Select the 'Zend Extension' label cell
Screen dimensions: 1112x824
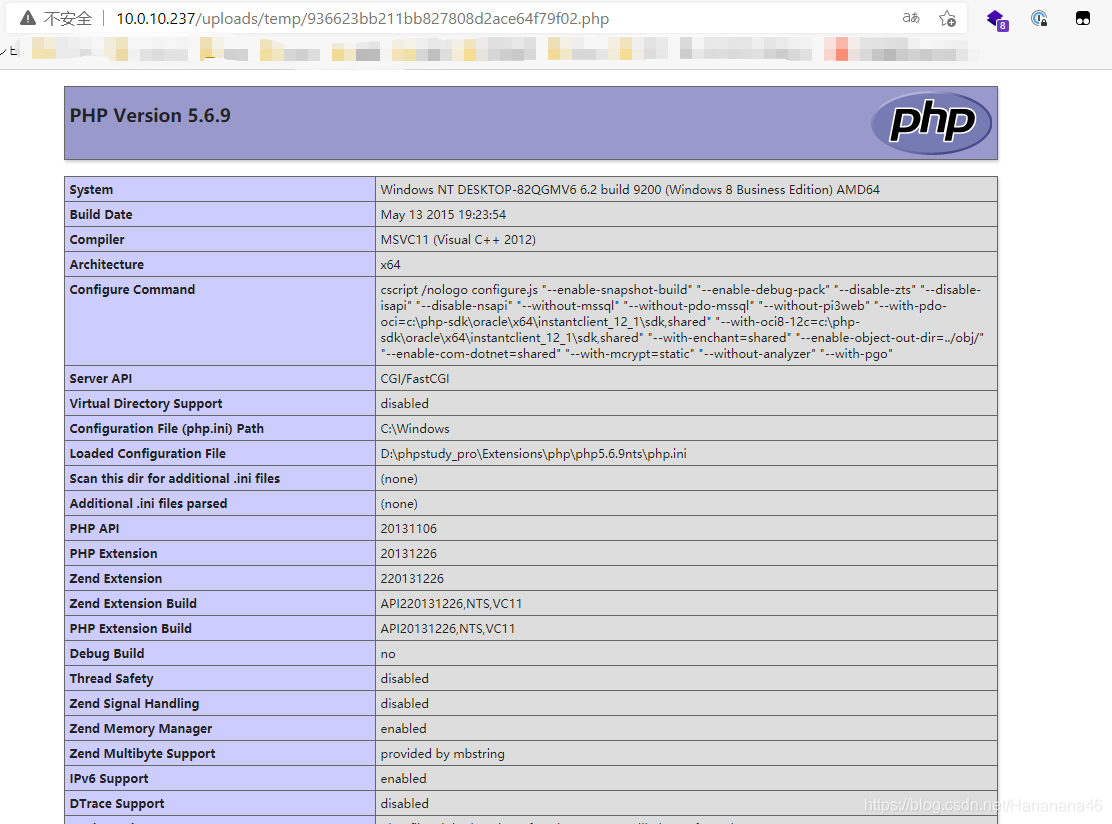[220, 578]
